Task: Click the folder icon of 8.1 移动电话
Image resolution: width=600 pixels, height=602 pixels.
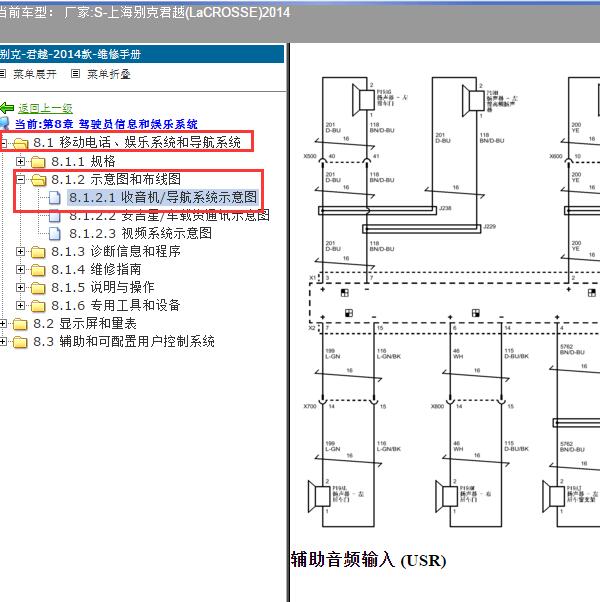Action: coord(21,144)
